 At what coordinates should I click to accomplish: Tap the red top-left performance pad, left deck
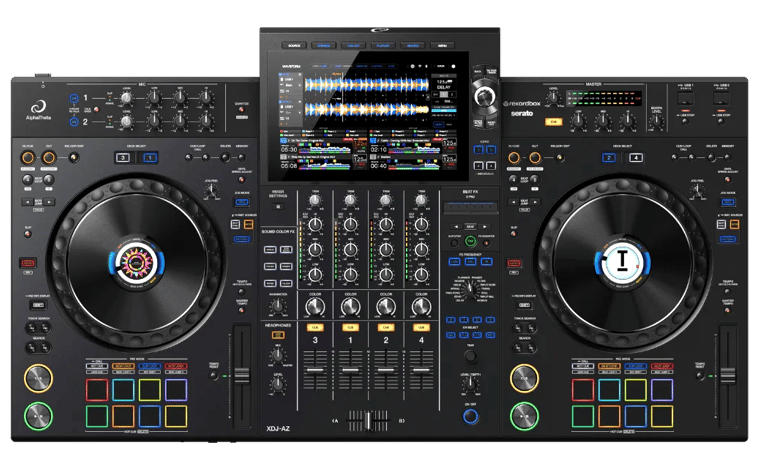[x=97, y=390]
